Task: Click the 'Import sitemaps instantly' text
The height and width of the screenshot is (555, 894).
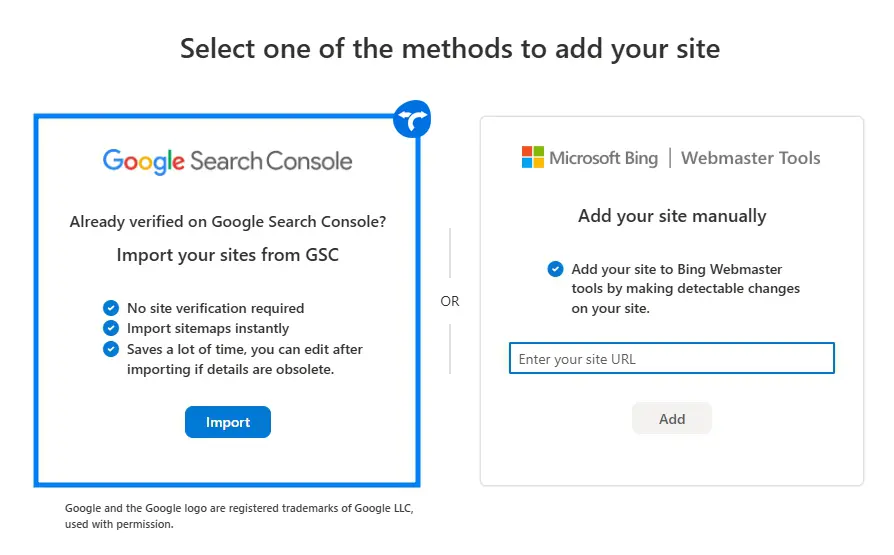Action: (x=208, y=328)
